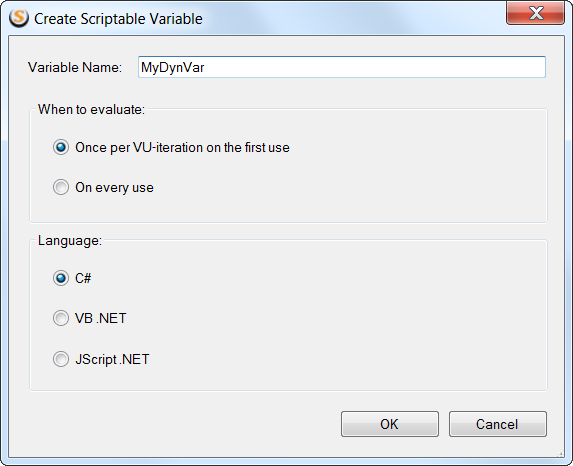Click the Variable Name label
This screenshot has height=466, width=573.
click(x=75, y=67)
